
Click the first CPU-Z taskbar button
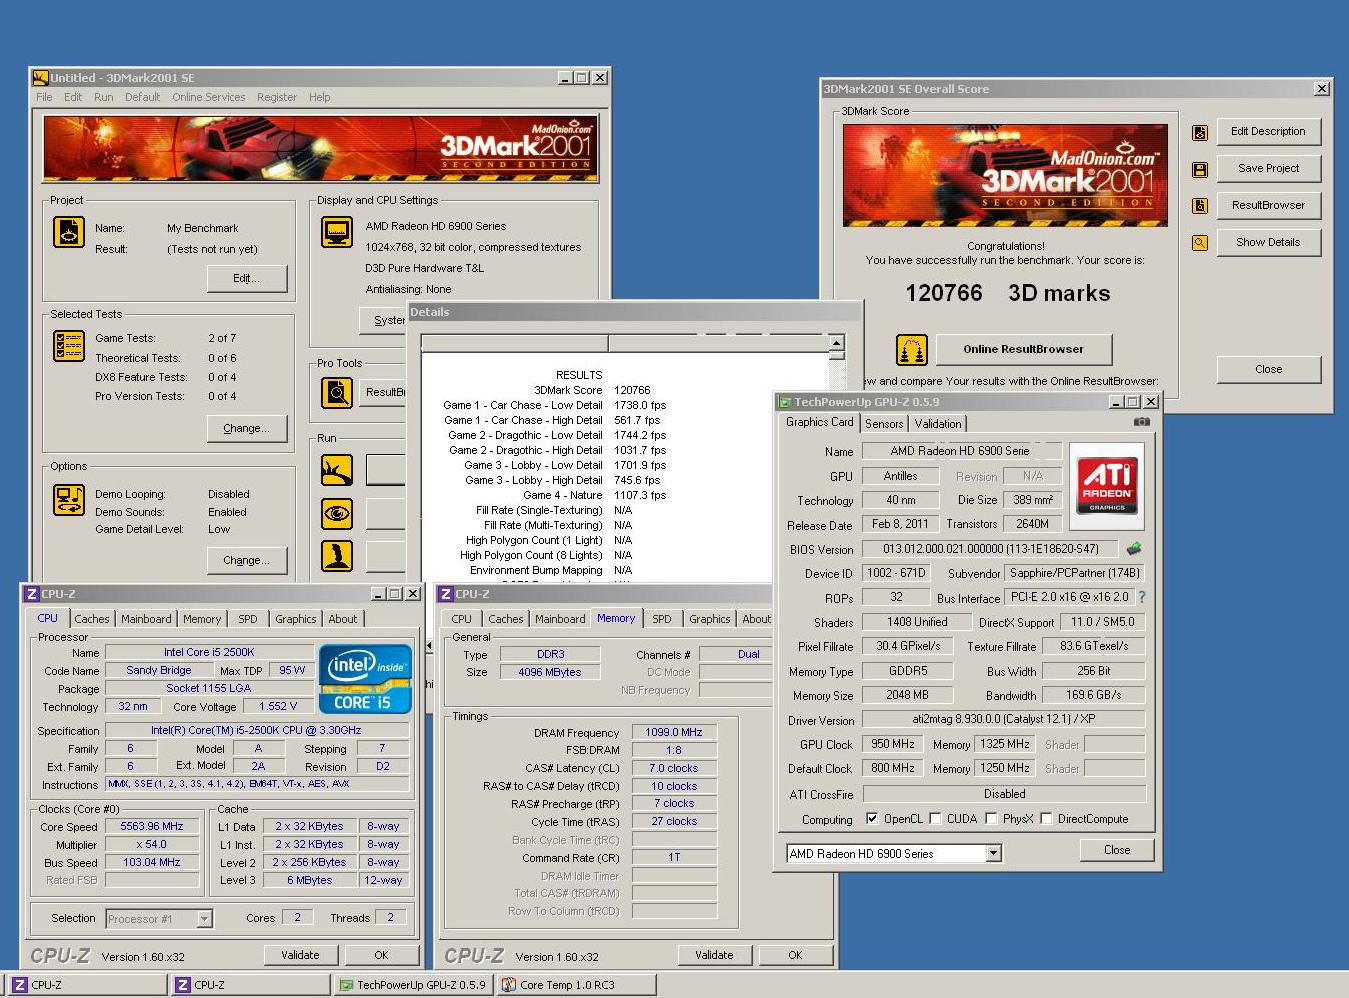[x=86, y=985]
